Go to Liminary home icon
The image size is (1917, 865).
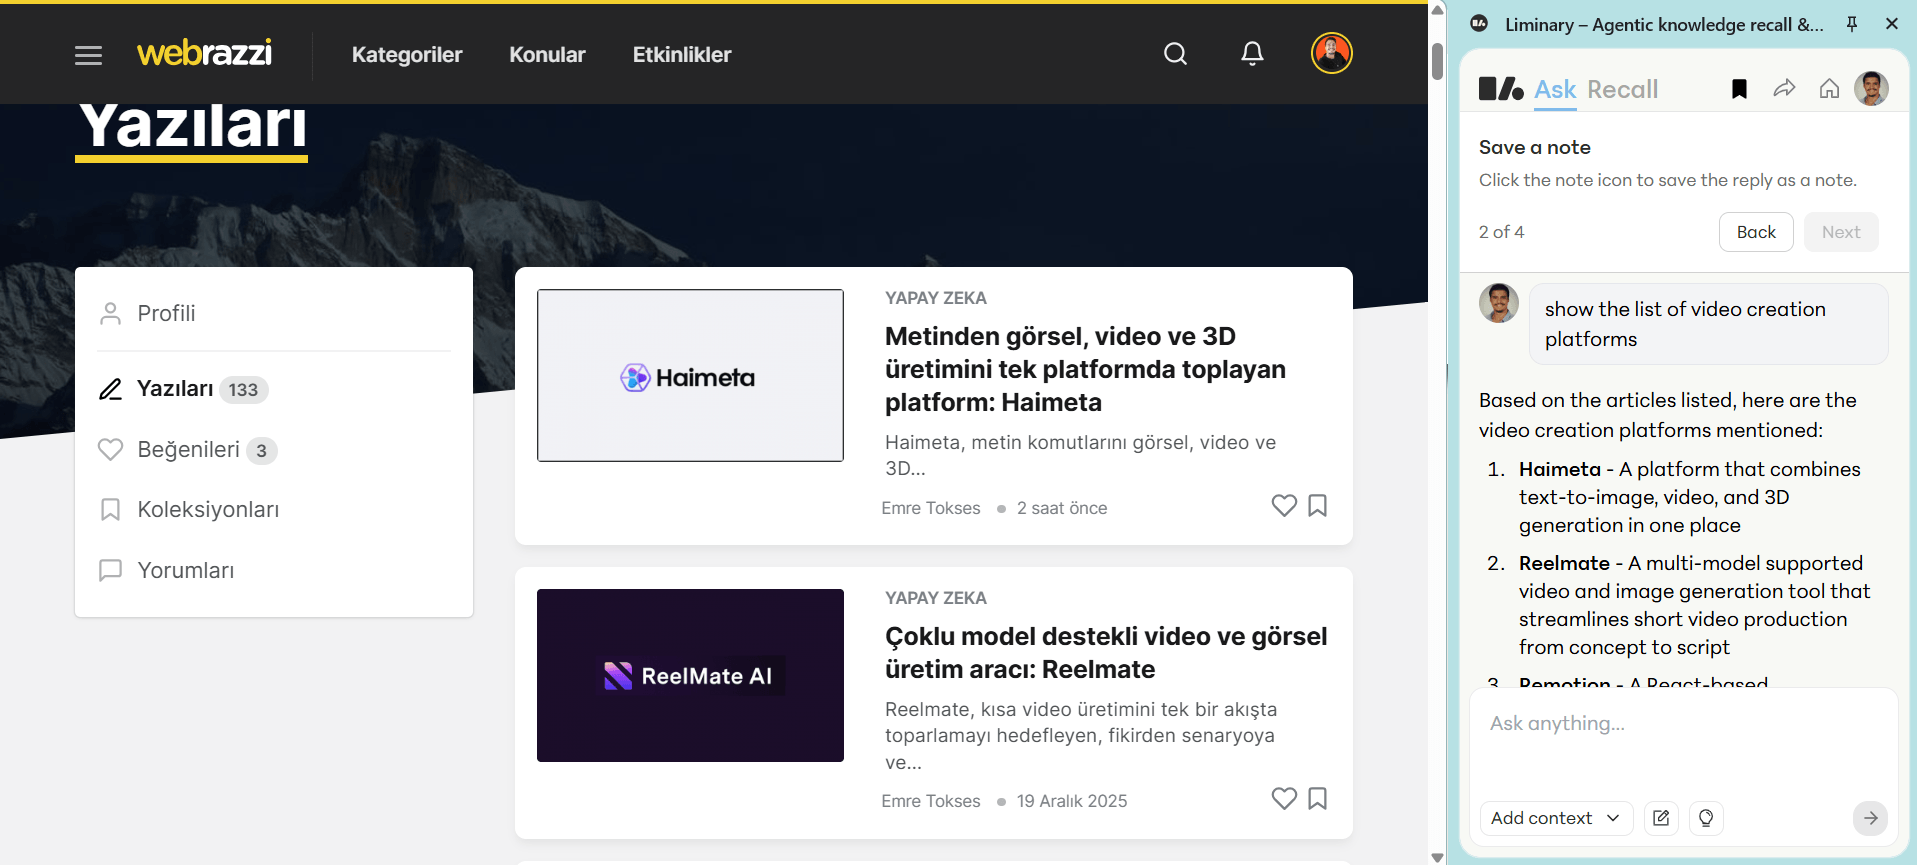click(1829, 89)
